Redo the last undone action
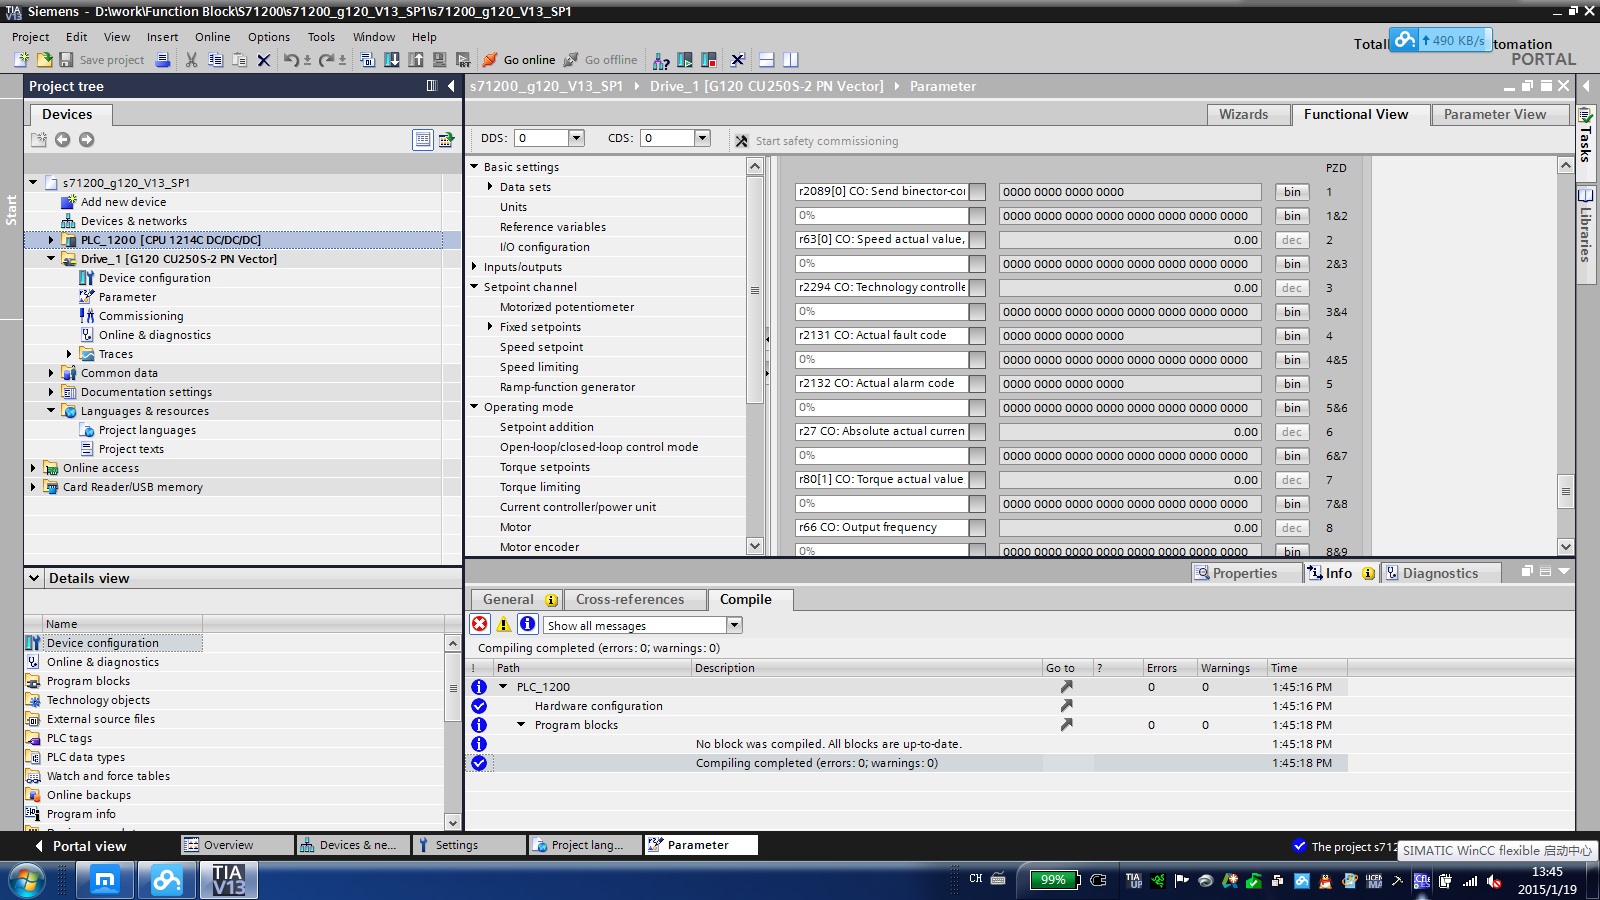The width and height of the screenshot is (1600, 900). coord(326,60)
